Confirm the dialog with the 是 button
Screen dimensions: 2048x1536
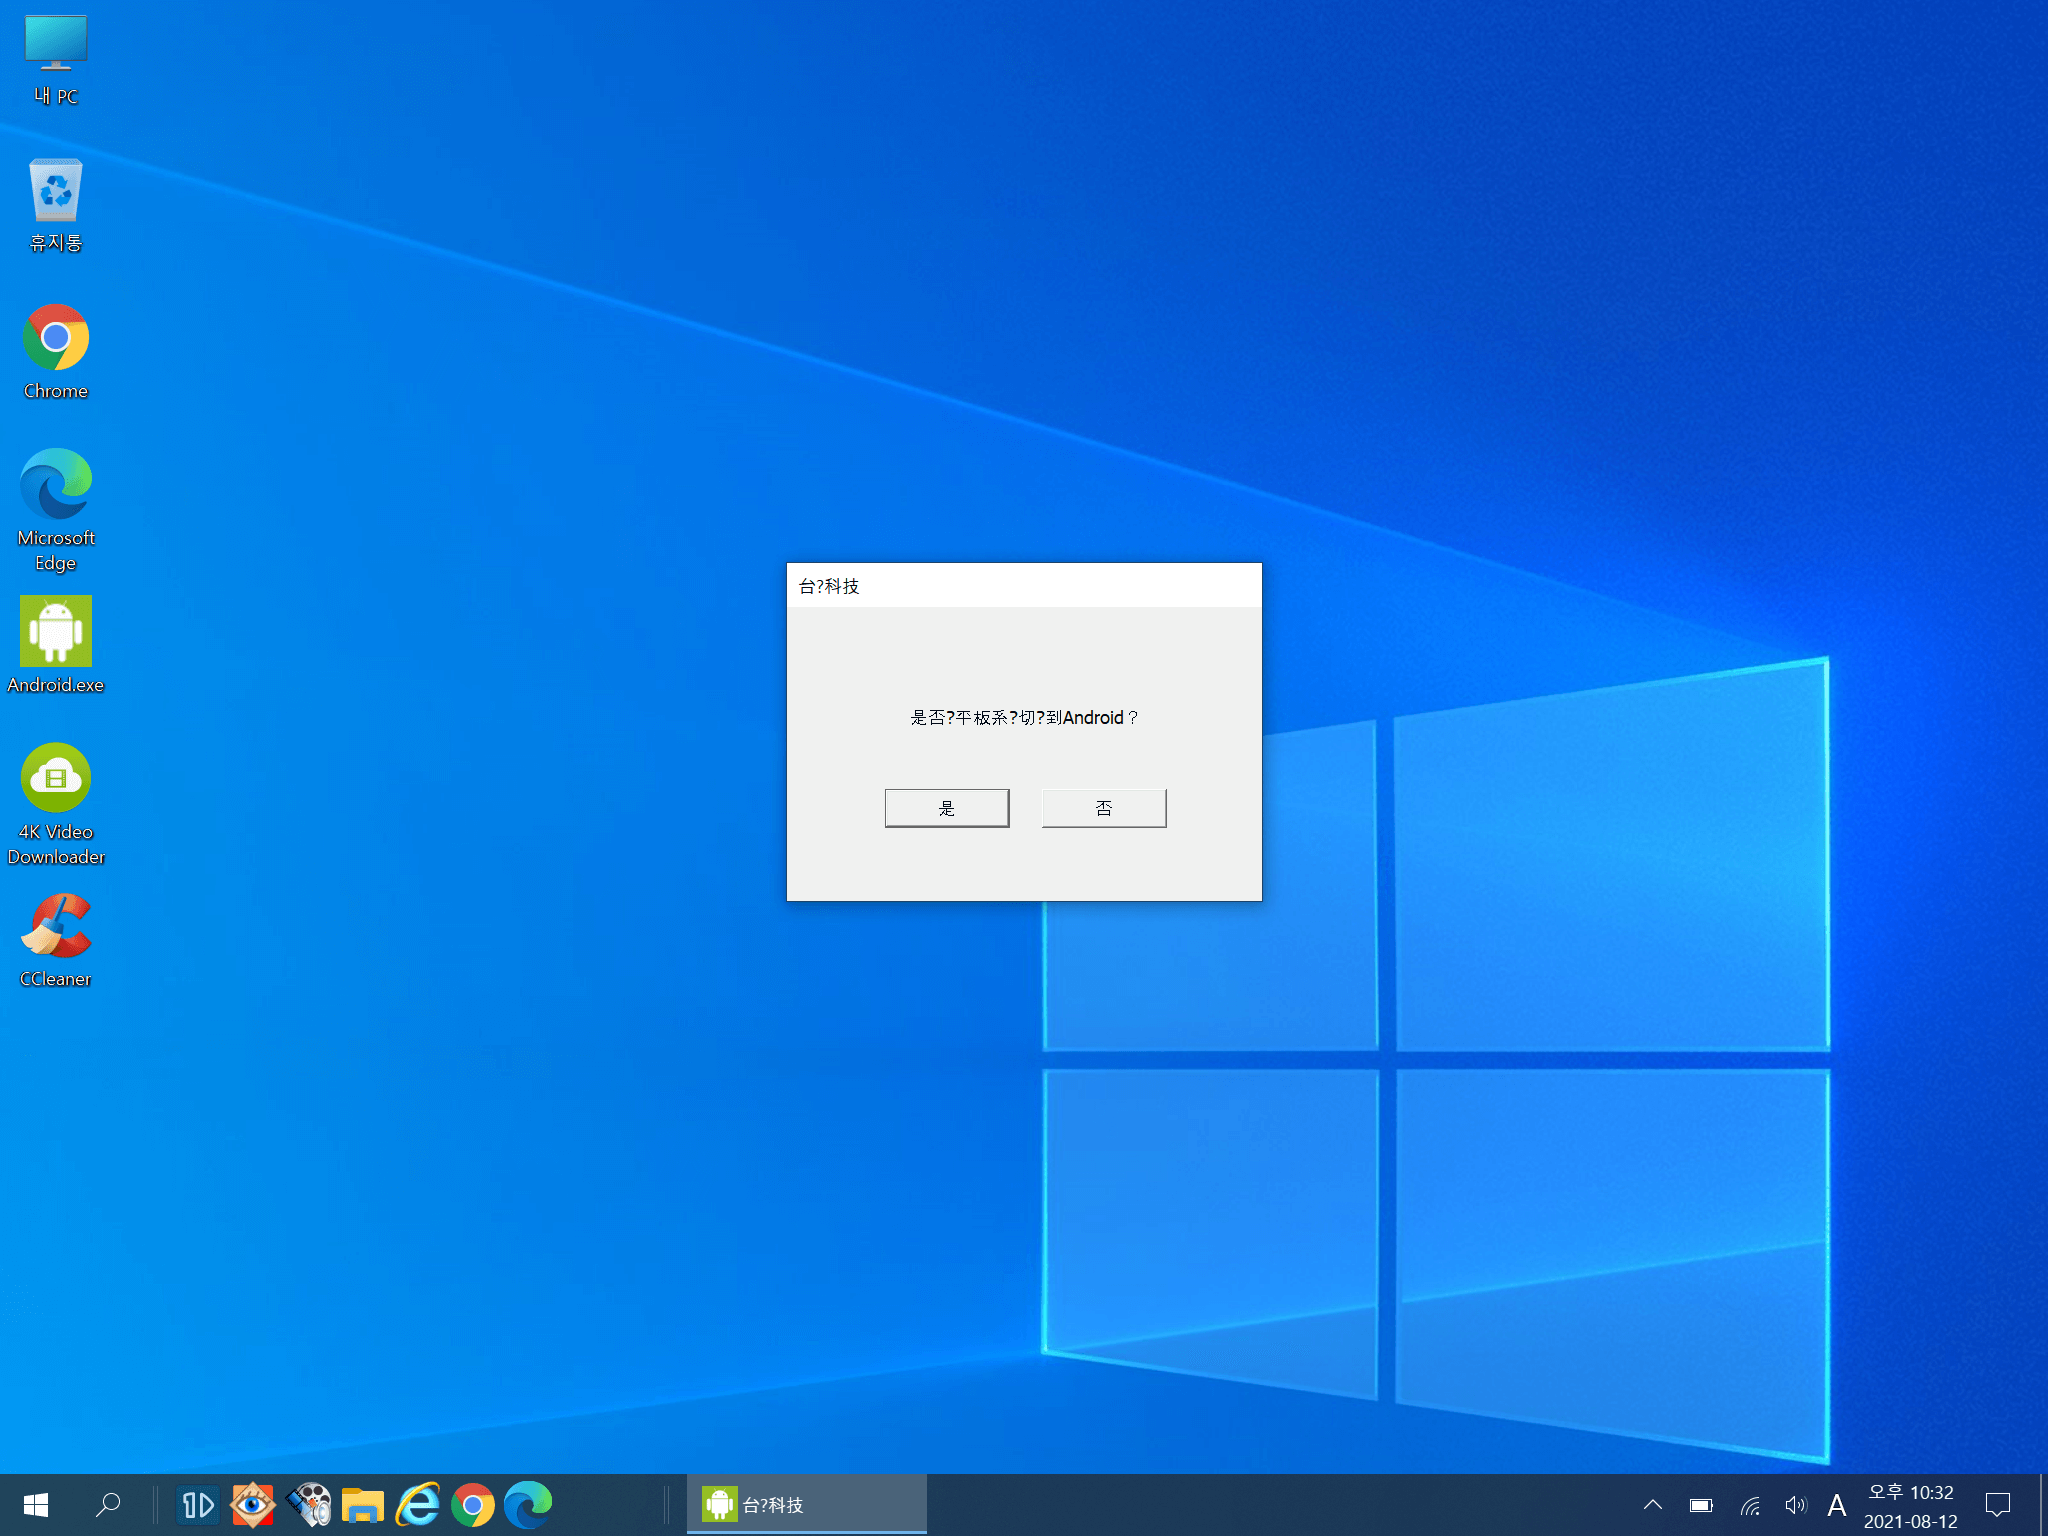pos(946,808)
